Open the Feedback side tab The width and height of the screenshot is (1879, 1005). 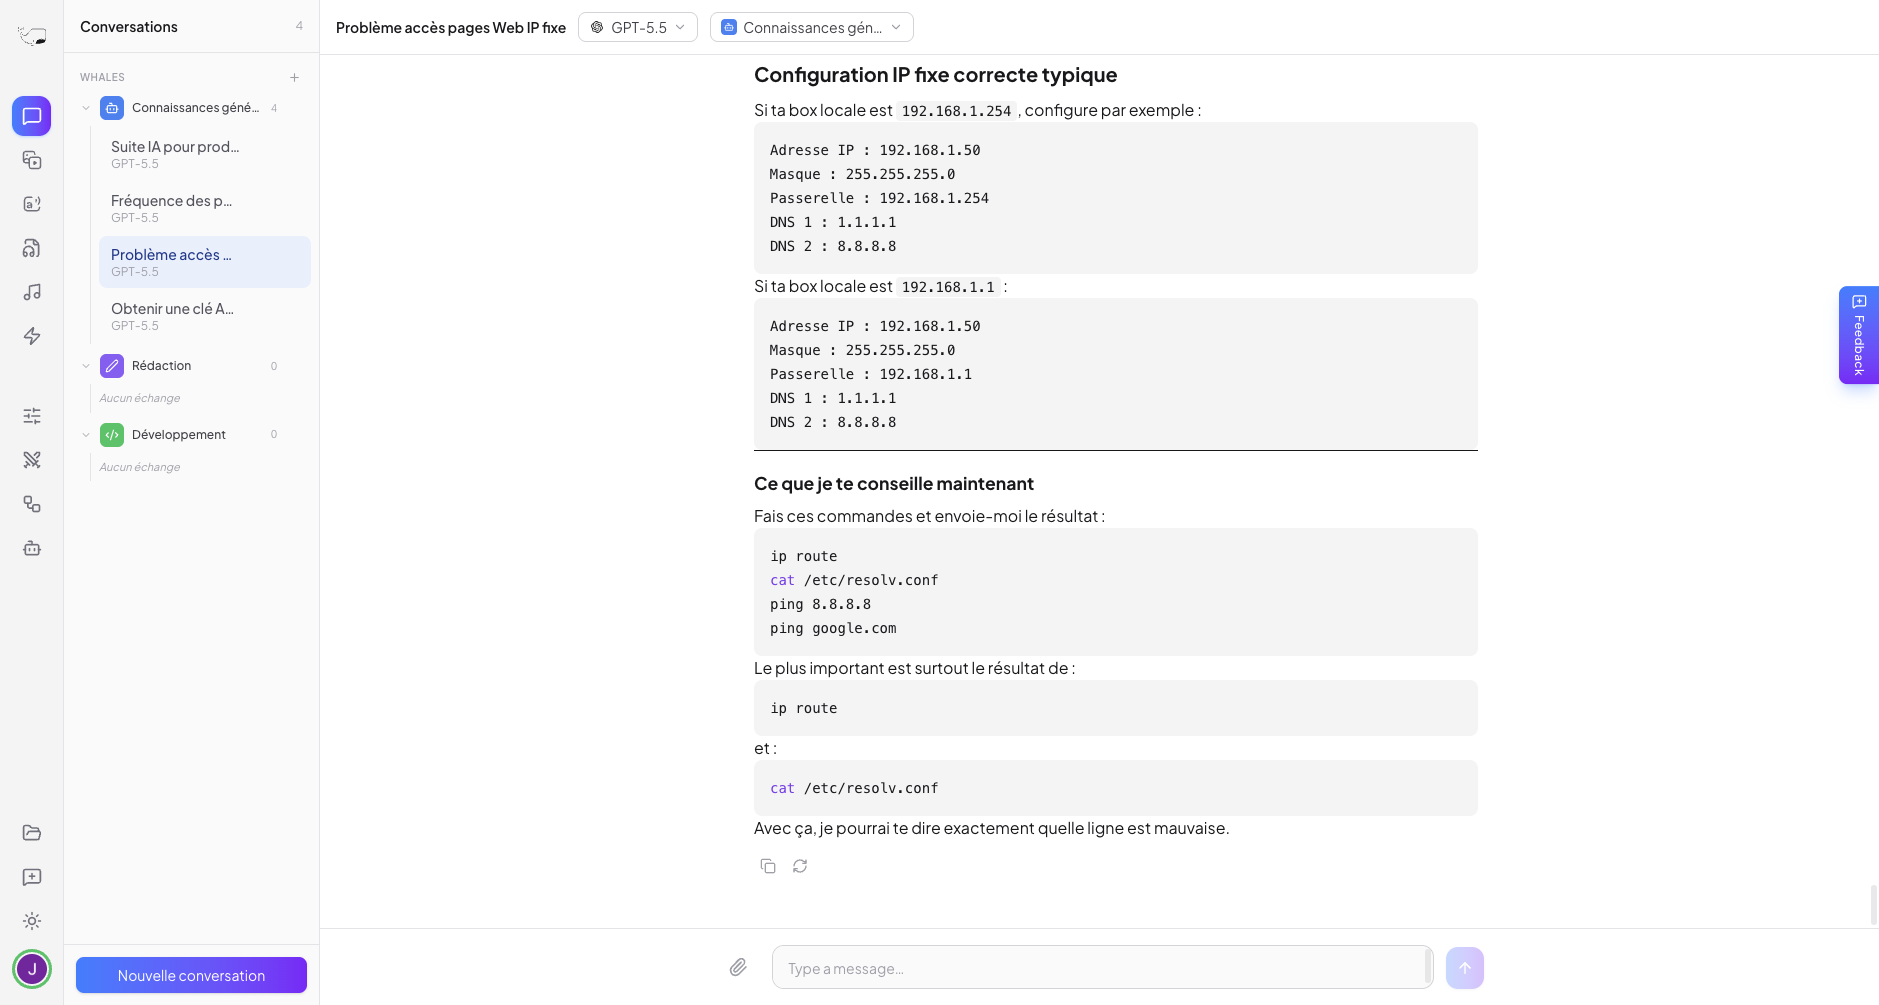[x=1859, y=335]
